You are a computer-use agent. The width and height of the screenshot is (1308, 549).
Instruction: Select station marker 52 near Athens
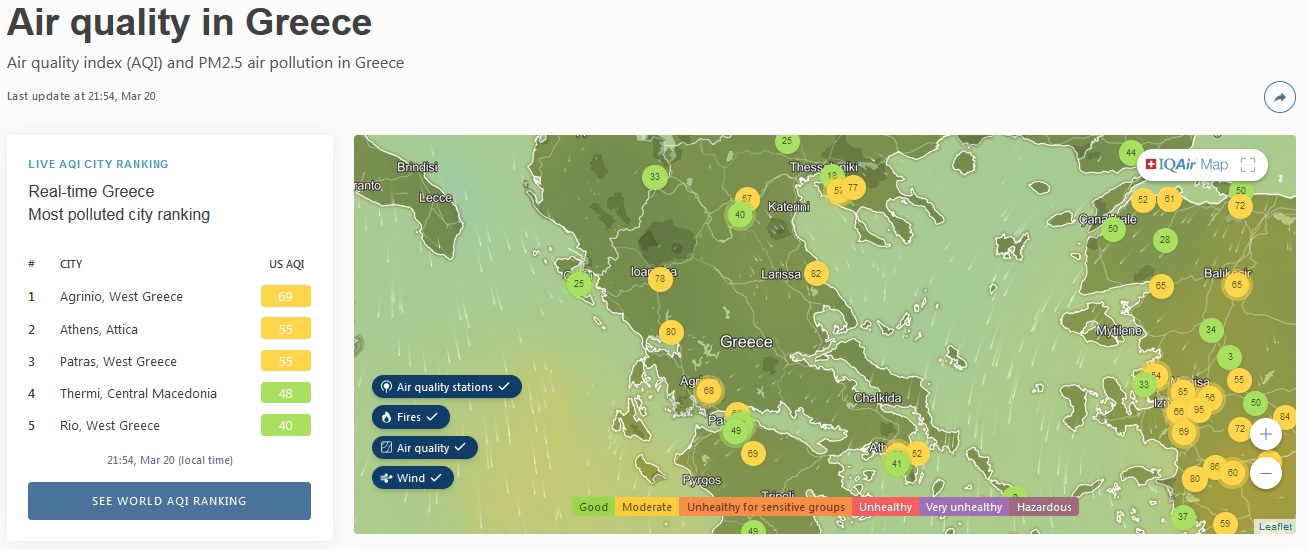[x=917, y=453]
